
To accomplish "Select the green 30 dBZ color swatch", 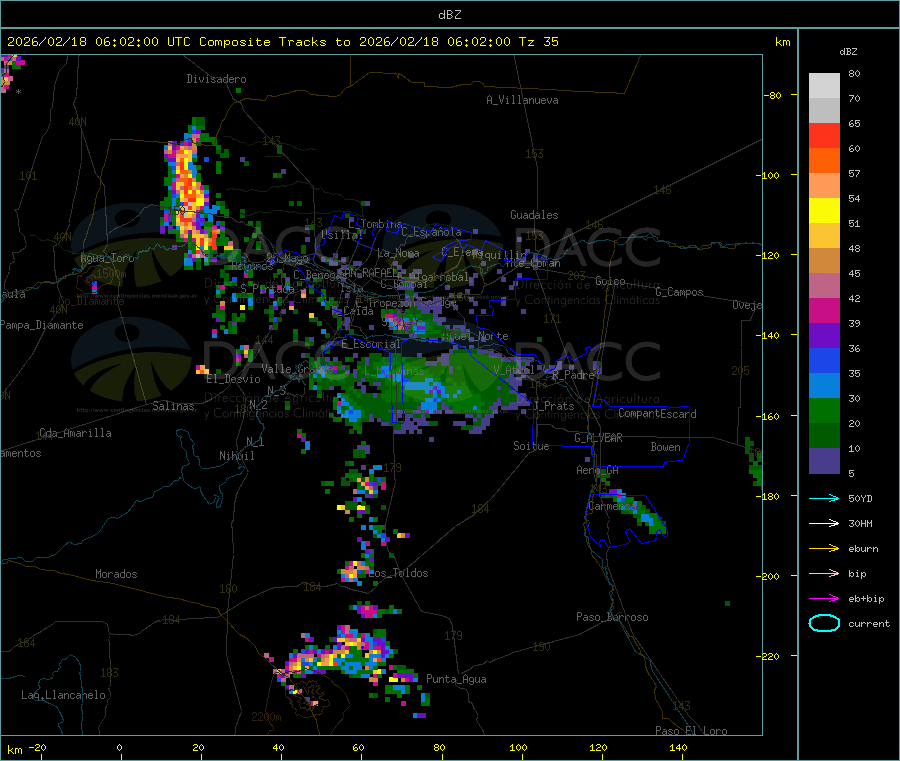I will point(824,410).
